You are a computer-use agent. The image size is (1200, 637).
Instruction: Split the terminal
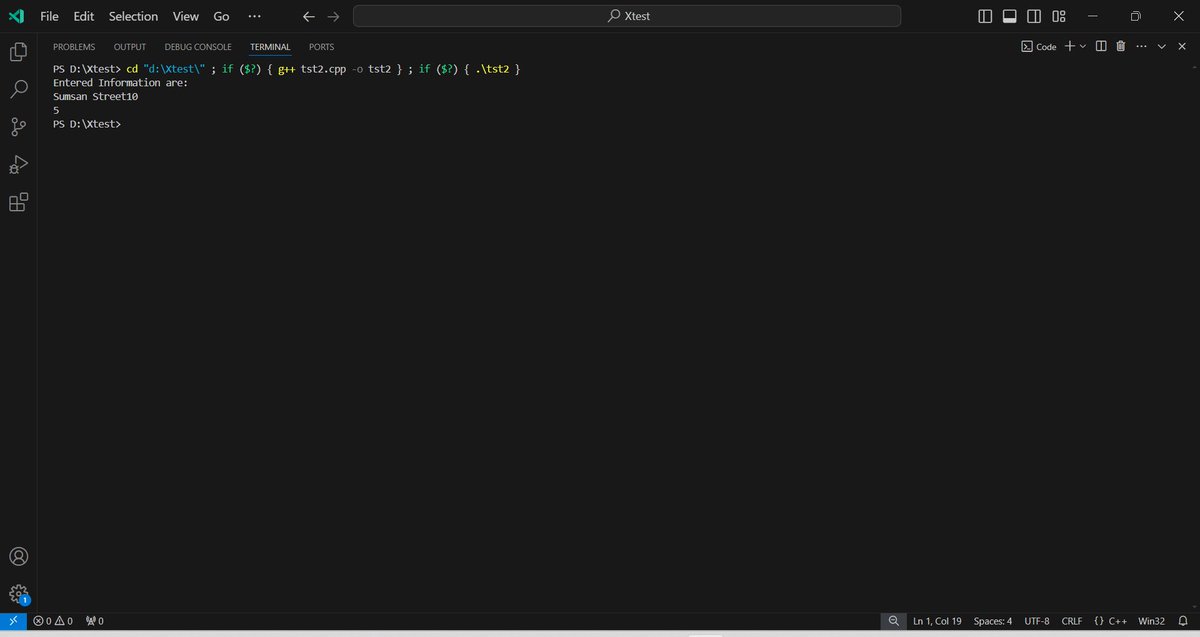(1100, 46)
